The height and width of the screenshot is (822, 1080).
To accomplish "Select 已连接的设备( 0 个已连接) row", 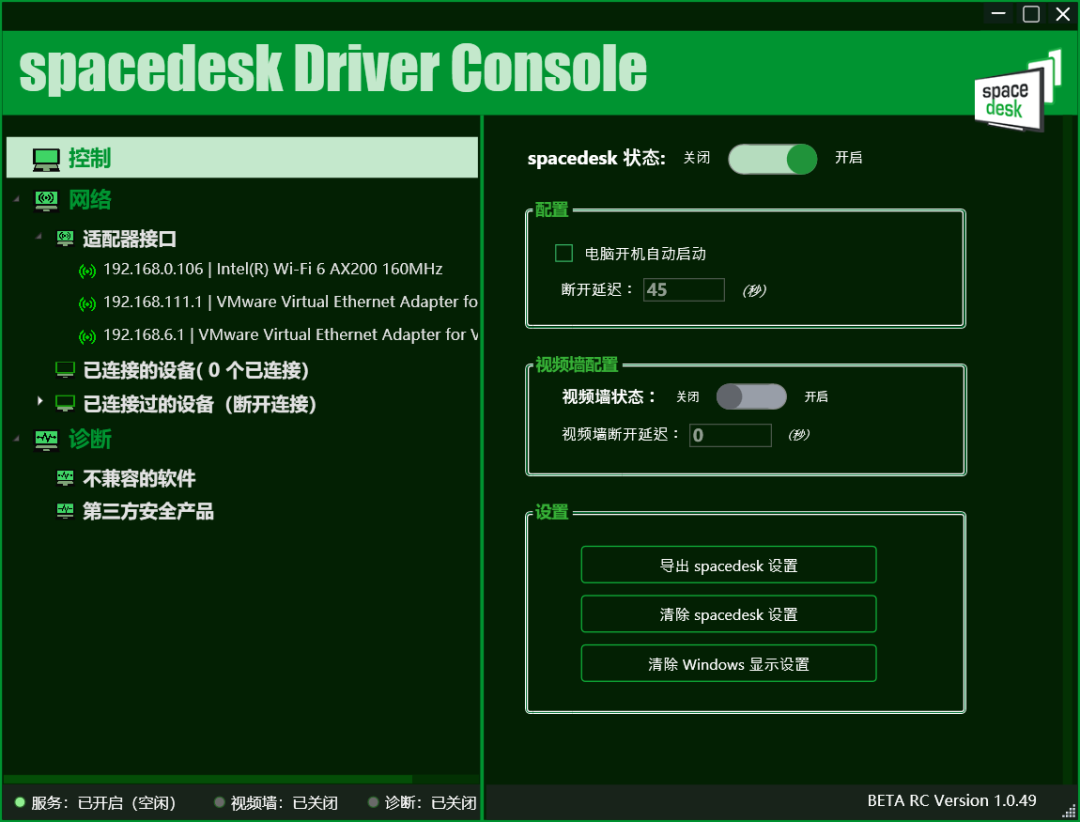I will pos(196,371).
